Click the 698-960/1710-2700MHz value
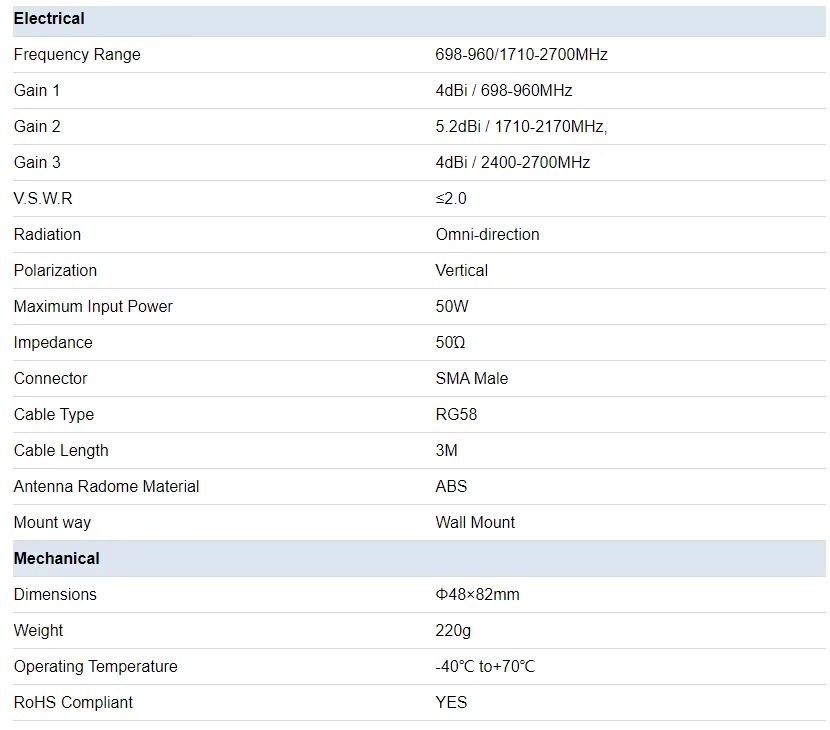Viewport: 830px width, 730px height. pyautogui.click(x=521, y=55)
